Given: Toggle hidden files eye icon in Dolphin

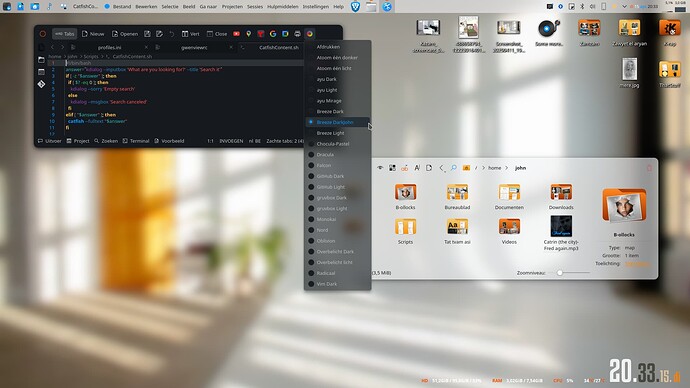Looking at the screenshot, I should coord(380,168).
